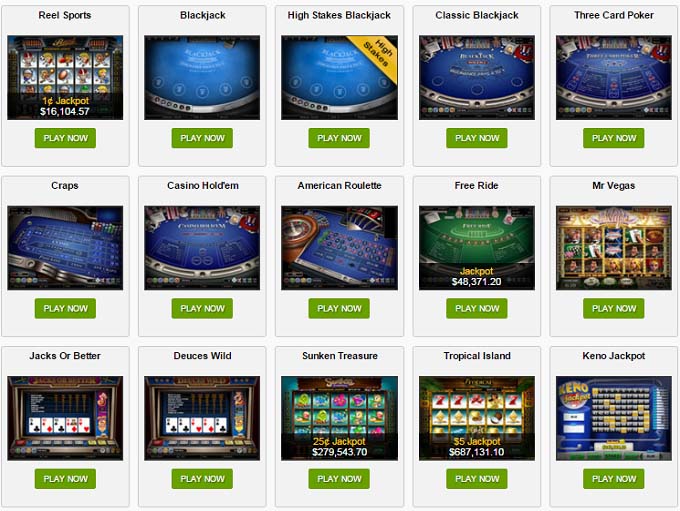Viewport: 680px width, 511px height.
Task: Open the Three Card Poker title link
Action: (614, 15)
